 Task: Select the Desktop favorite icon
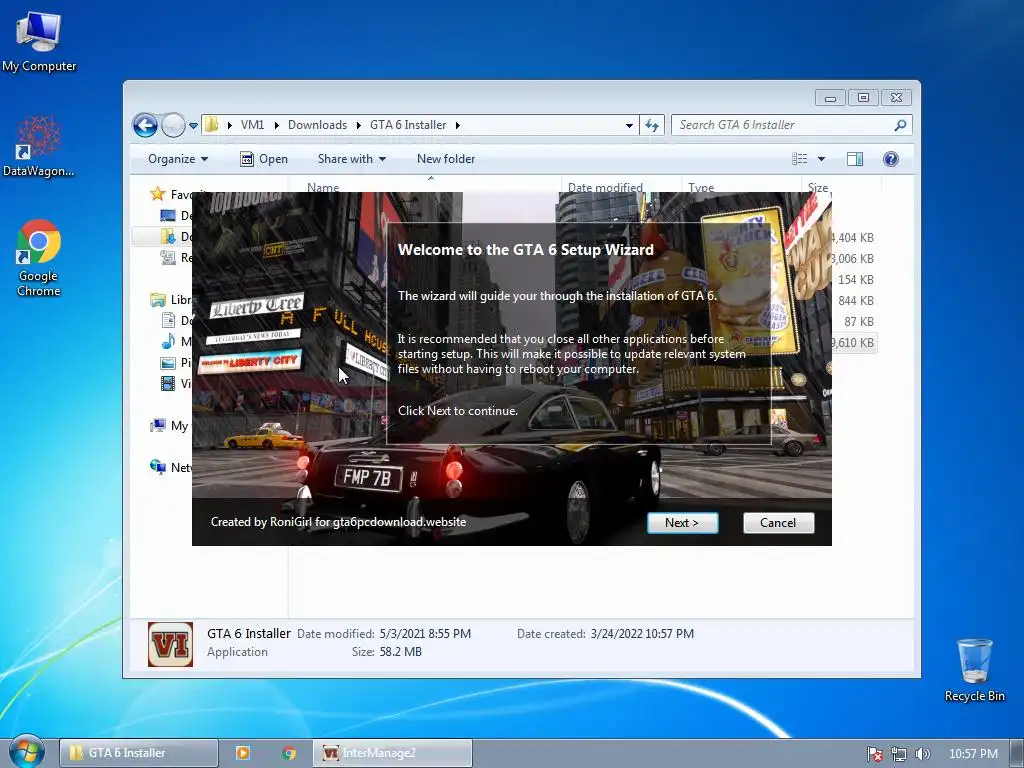(168, 216)
